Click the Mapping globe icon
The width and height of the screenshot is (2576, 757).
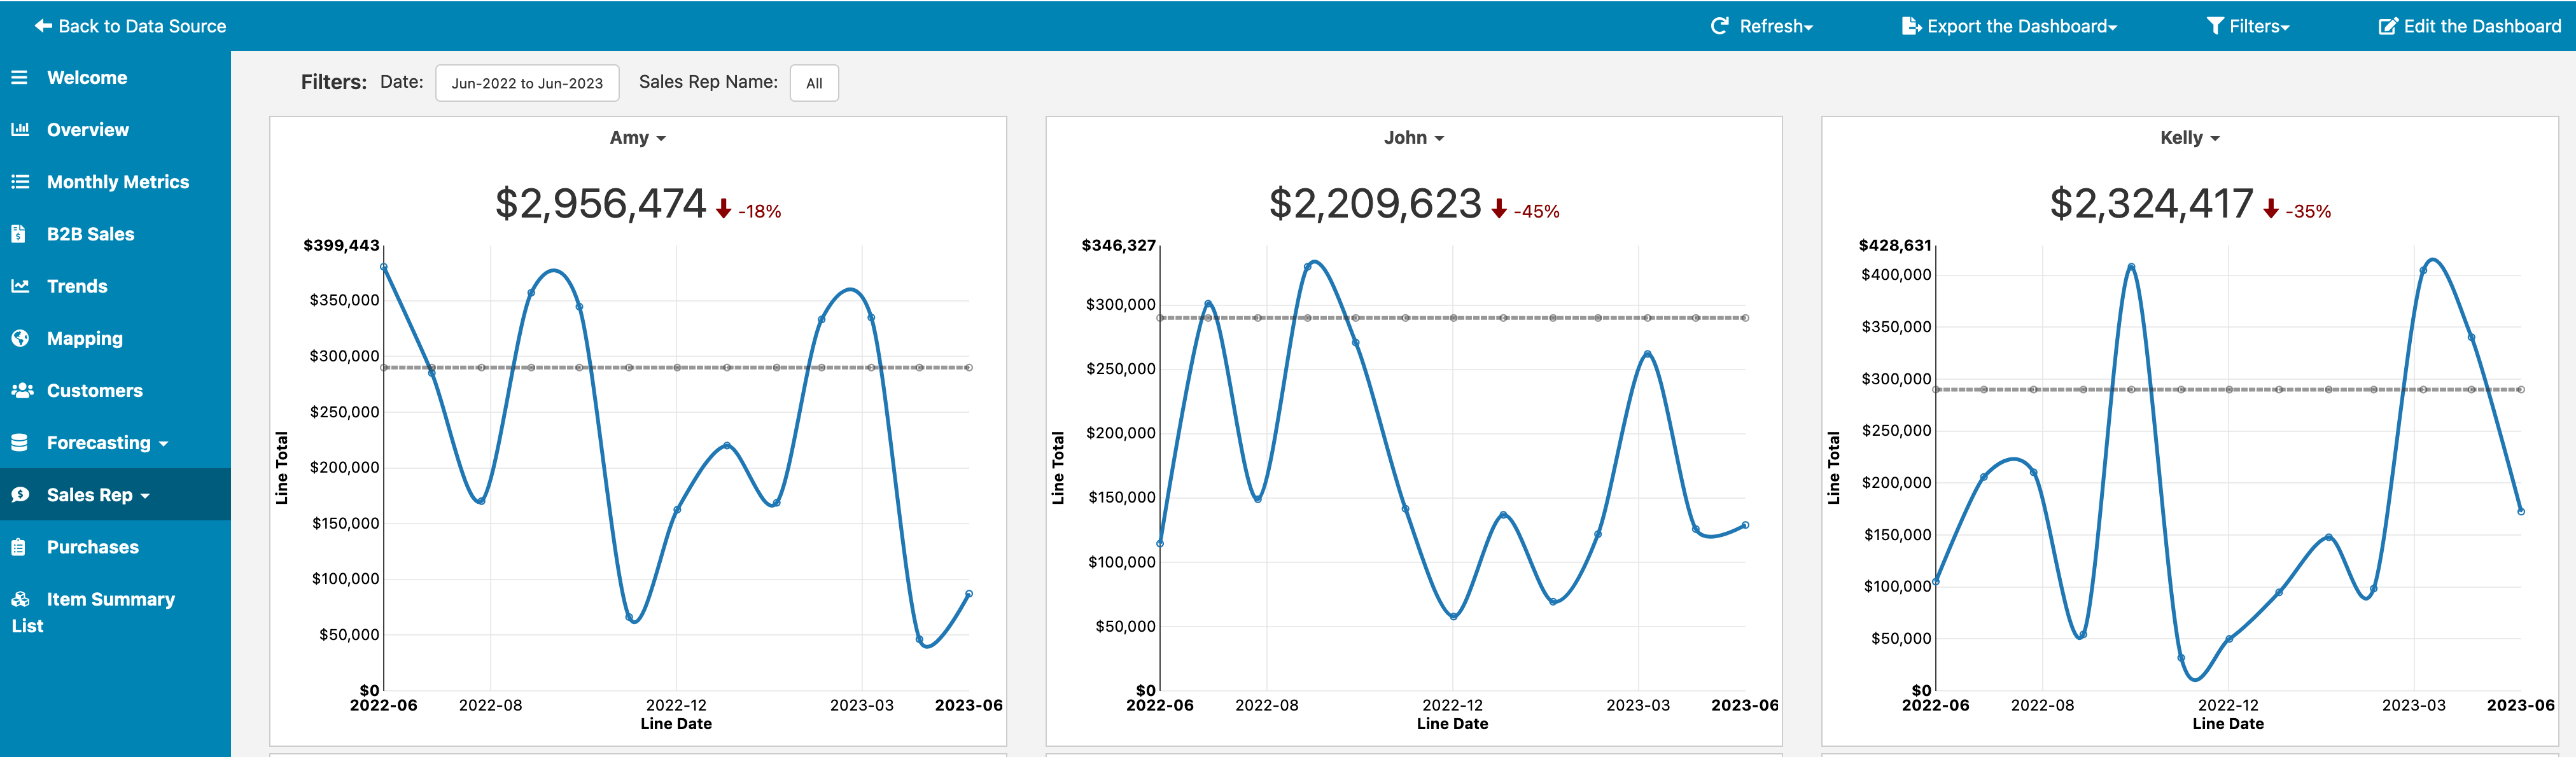point(19,338)
